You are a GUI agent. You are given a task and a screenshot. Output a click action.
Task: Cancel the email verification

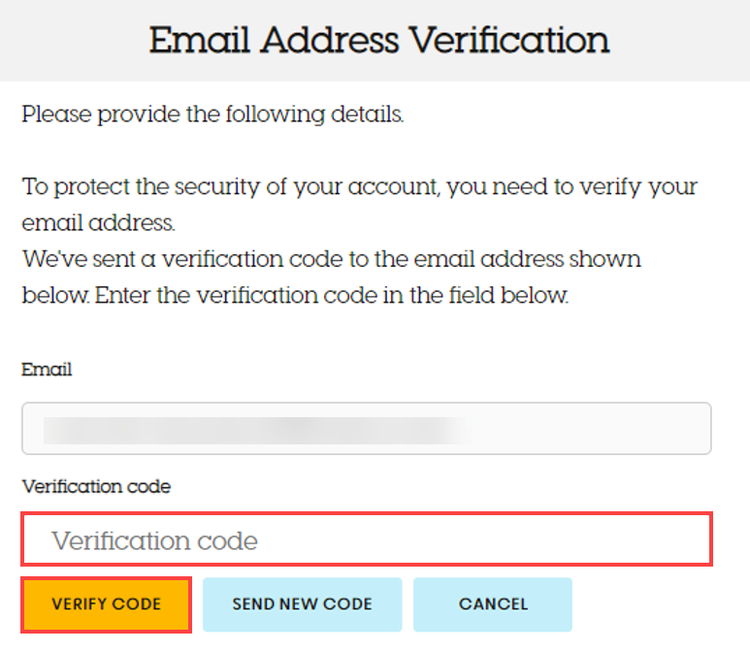(492, 604)
